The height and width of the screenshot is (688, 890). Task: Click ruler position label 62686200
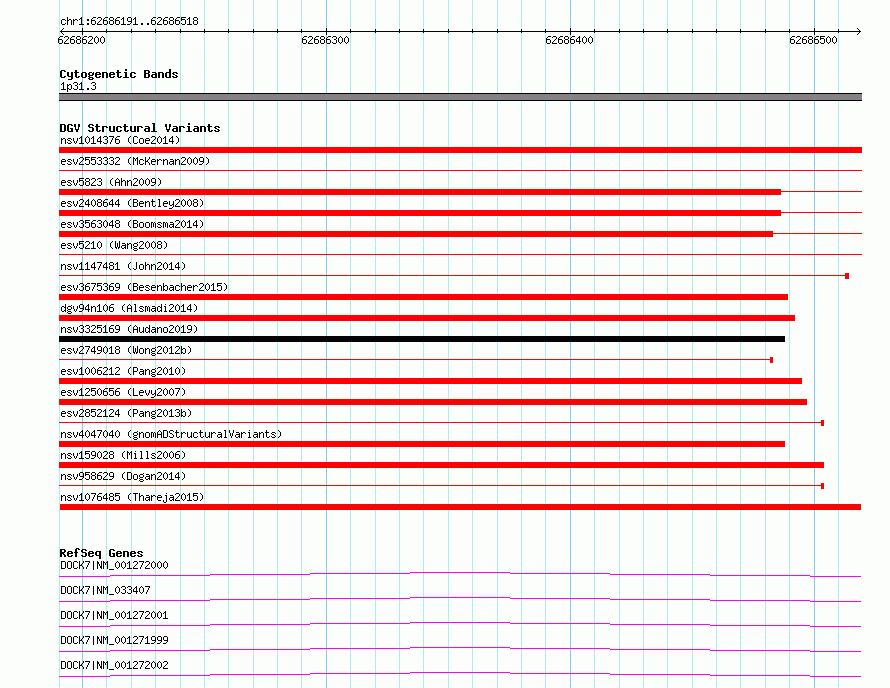(81, 40)
